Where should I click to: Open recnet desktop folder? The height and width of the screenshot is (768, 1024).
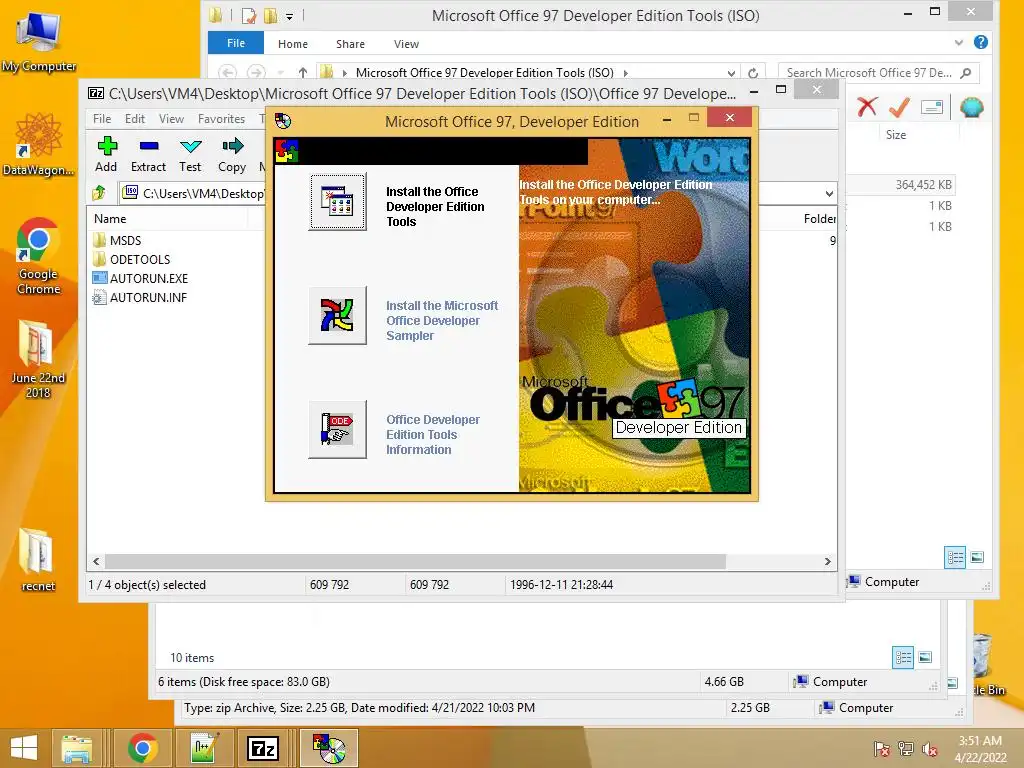[37, 560]
